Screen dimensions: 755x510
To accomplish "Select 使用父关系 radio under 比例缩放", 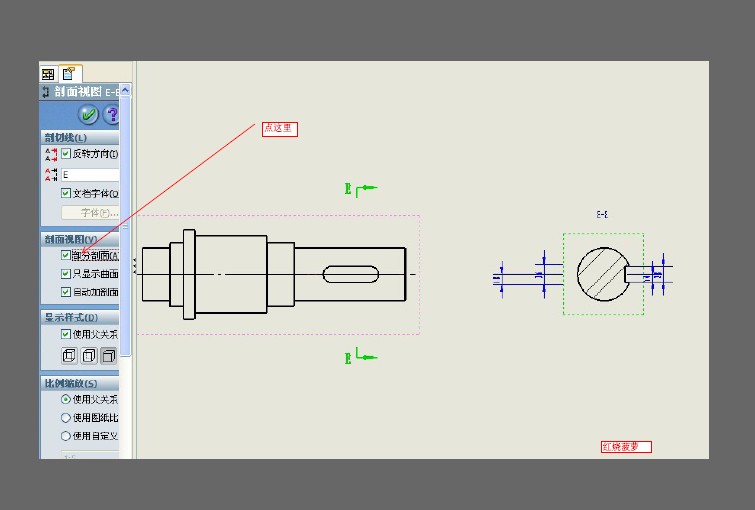I will pyautogui.click(x=66, y=399).
